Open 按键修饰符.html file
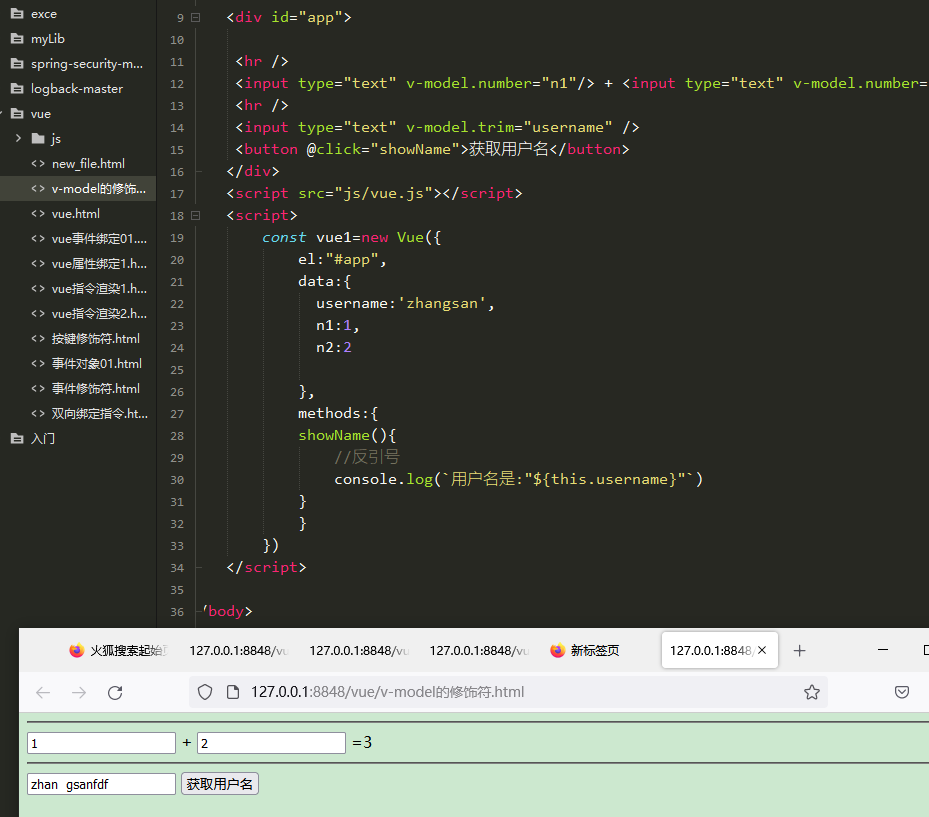929x817 pixels. (x=95, y=338)
